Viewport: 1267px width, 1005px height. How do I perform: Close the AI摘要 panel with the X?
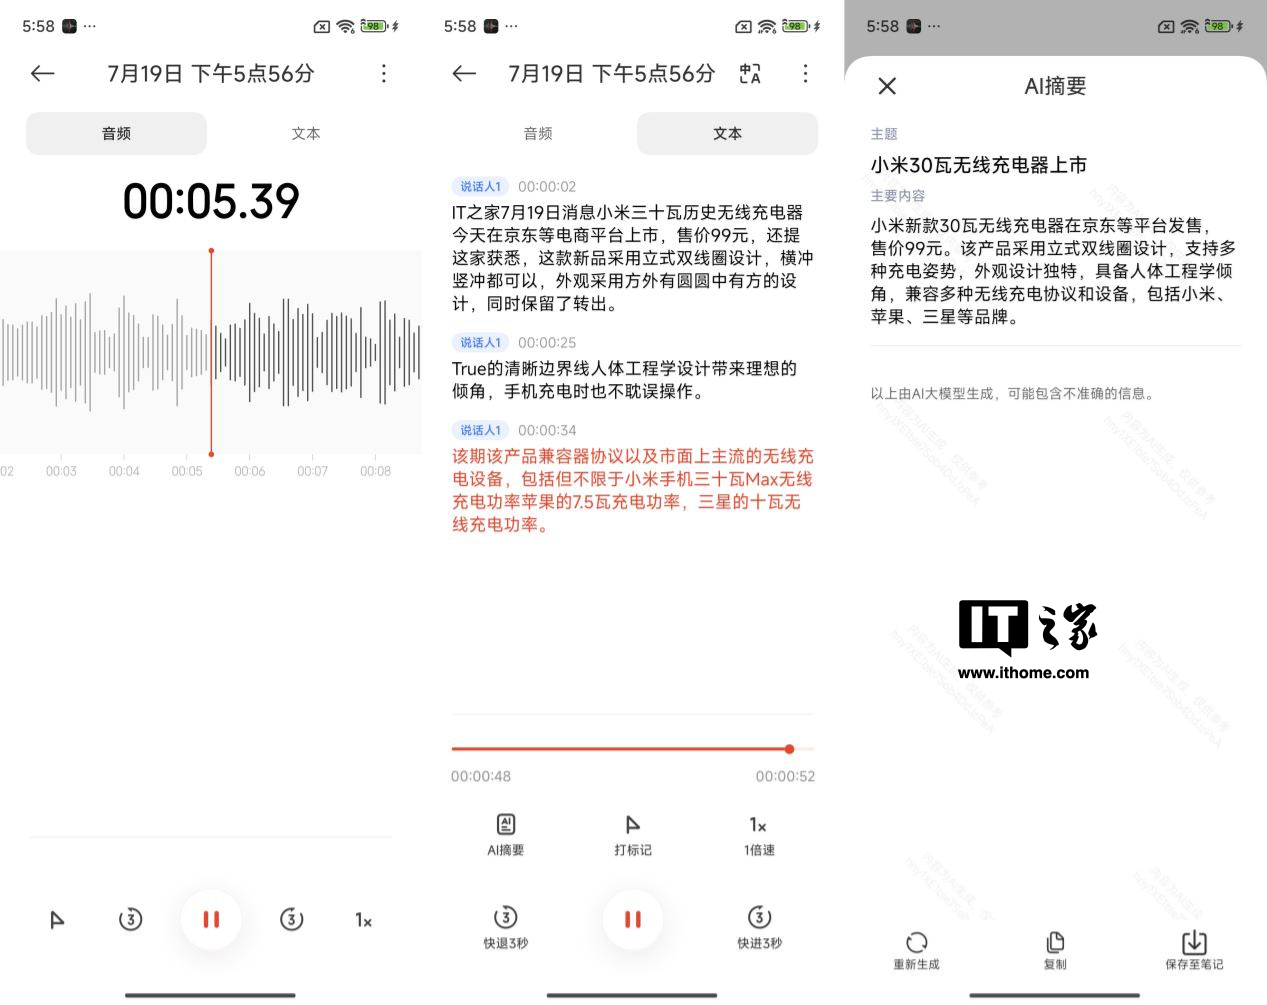click(886, 86)
